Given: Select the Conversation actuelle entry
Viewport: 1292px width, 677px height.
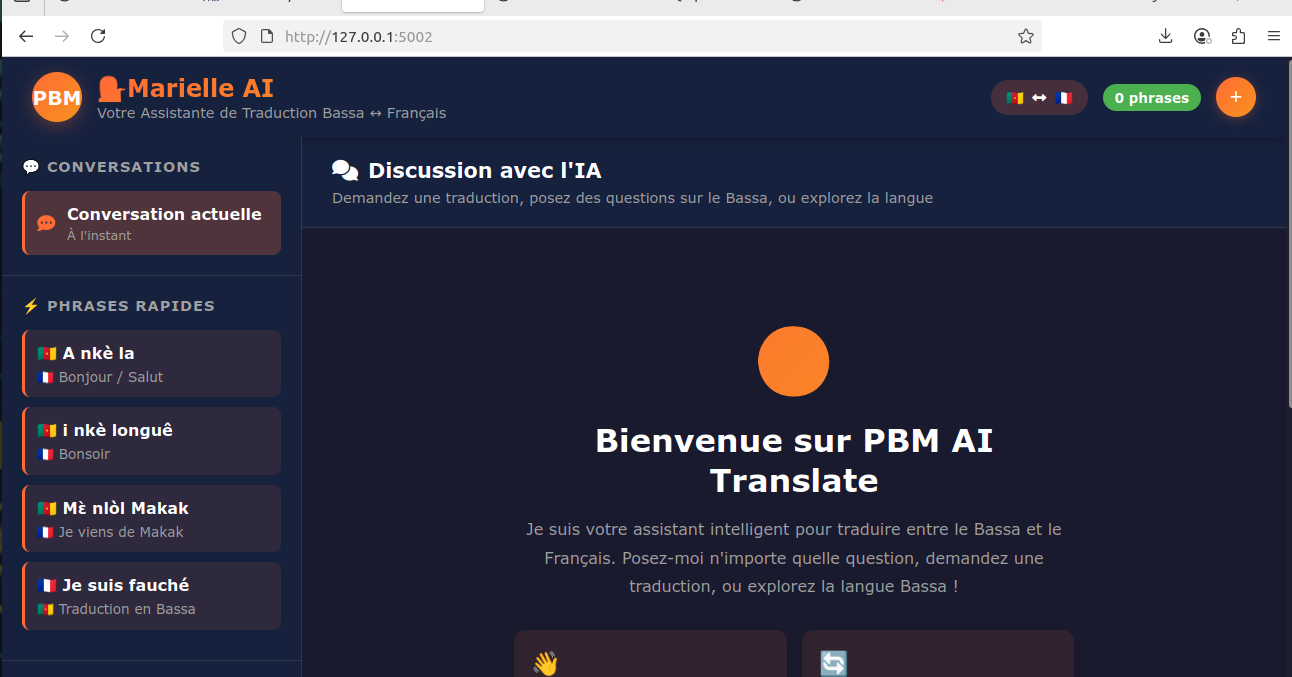Looking at the screenshot, I should click(150, 222).
